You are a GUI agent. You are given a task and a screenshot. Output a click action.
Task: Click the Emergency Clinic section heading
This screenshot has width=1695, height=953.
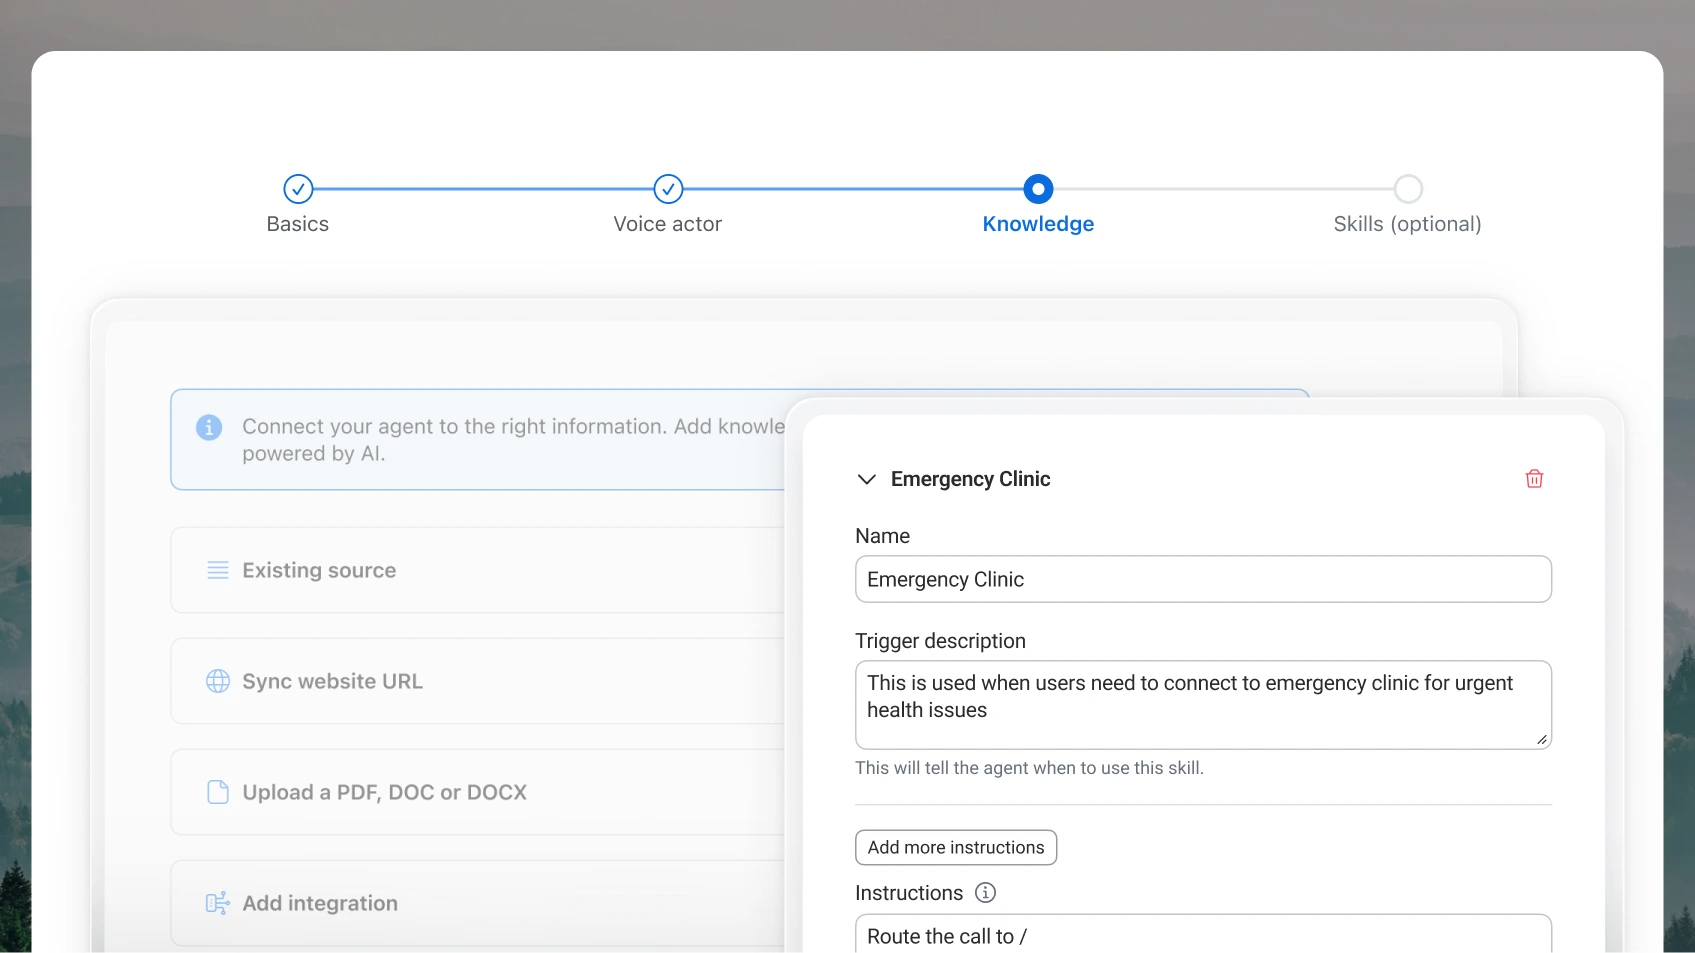971,479
